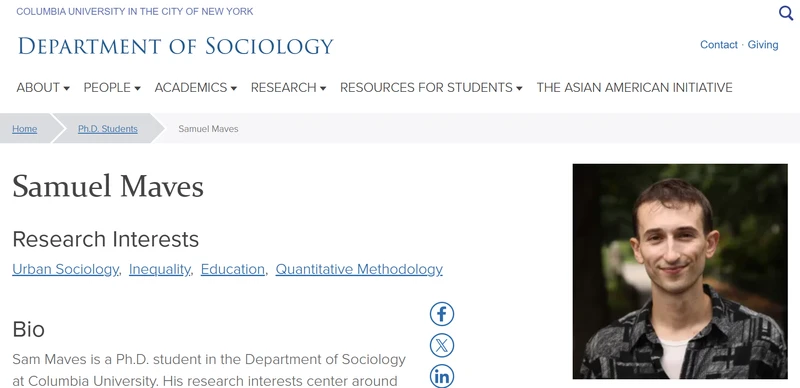Open the Quantitative Methodology link
Viewport: 800px width, 388px height.
pyautogui.click(x=359, y=269)
